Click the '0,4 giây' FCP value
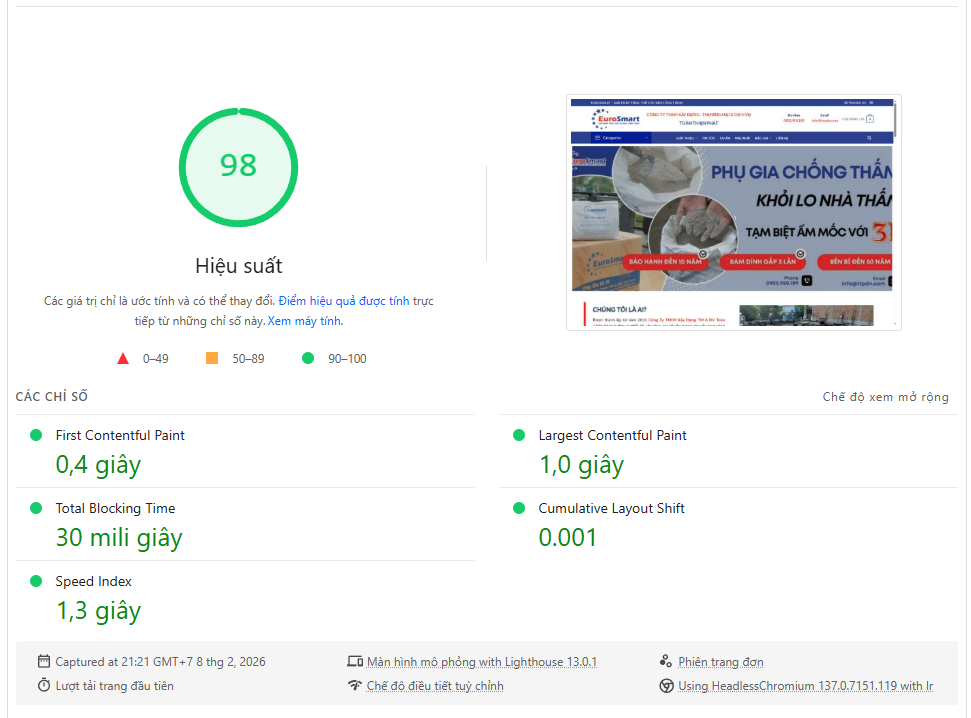The height and width of the screenshot is (718, 971). click(x=98, y=465)
